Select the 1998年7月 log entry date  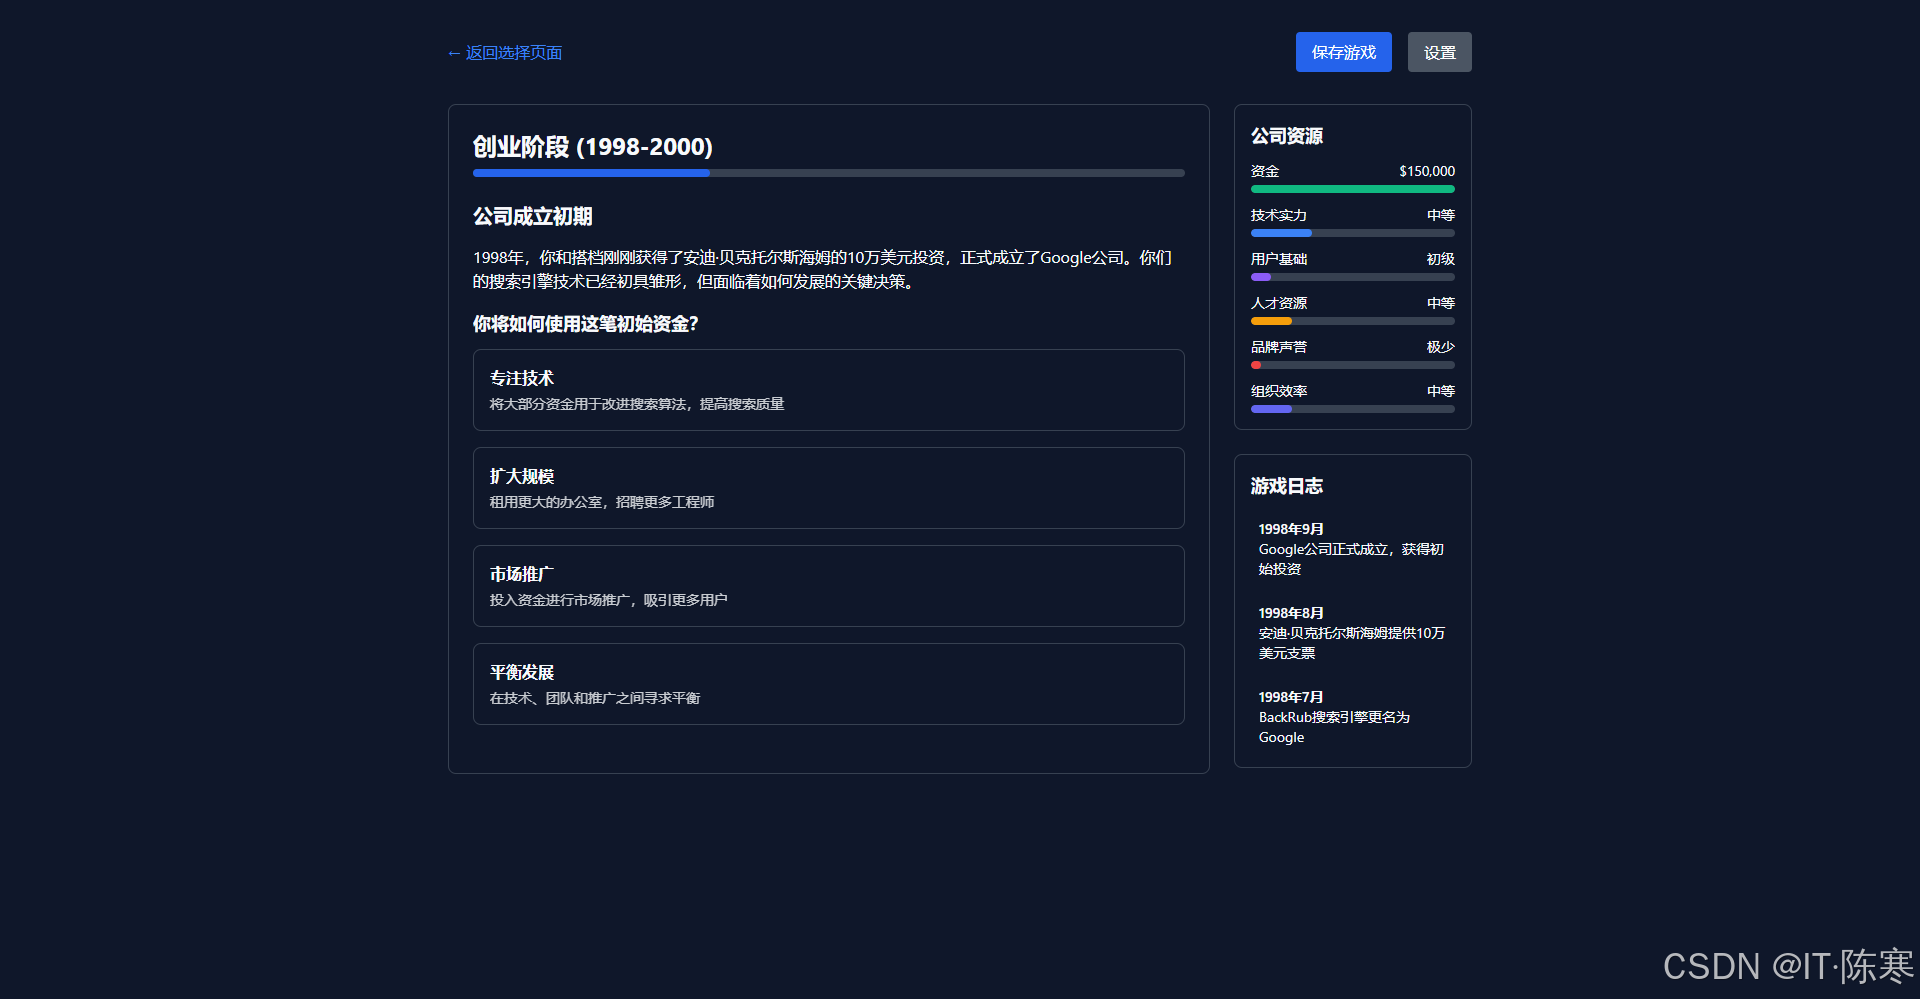[1291, 697]
